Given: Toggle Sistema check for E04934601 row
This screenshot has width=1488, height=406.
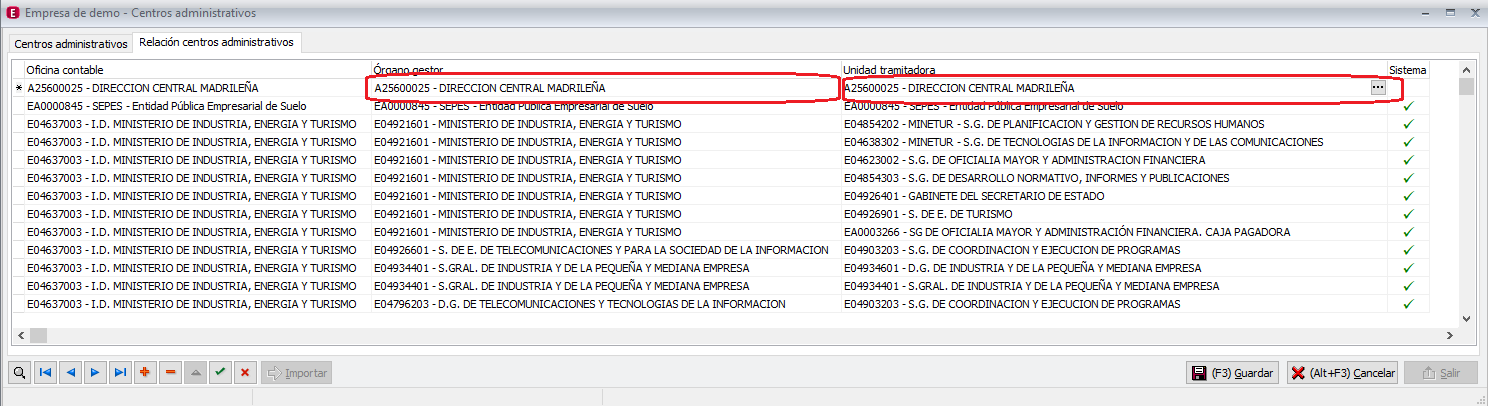Looking at the screenshot, I should tap(1408, 268).
